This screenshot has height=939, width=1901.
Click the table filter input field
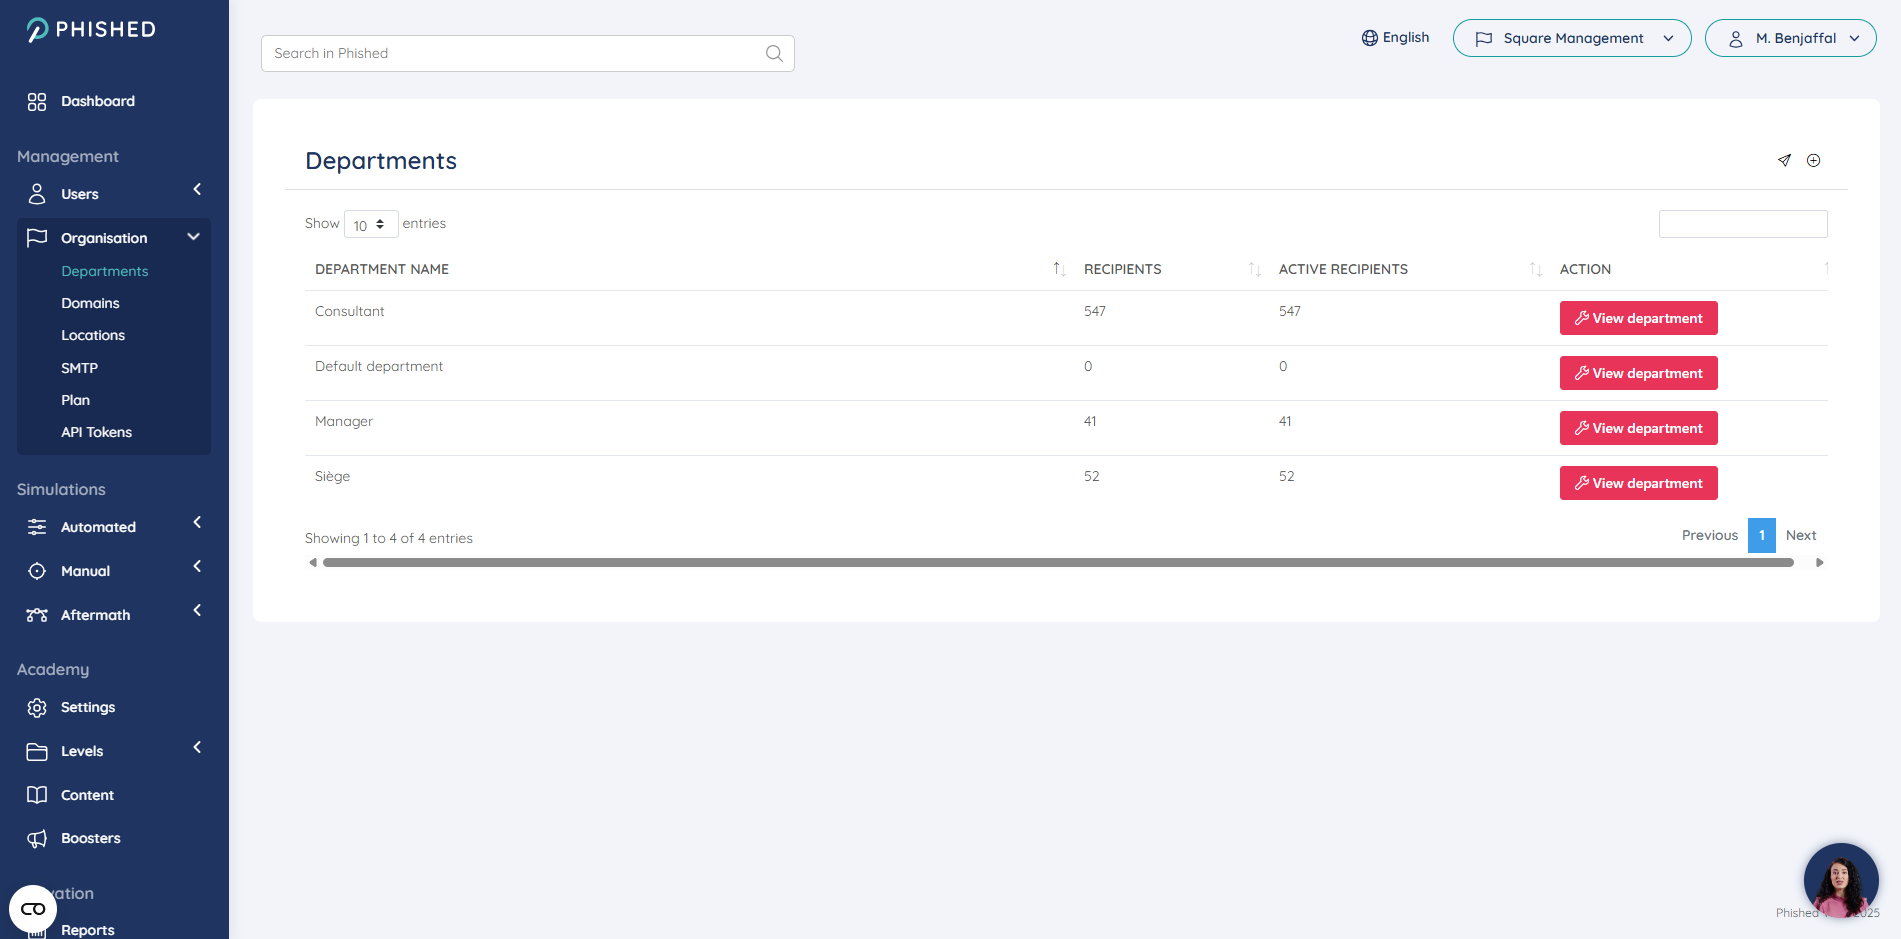pyautogui.click(x=1742, y=224)
